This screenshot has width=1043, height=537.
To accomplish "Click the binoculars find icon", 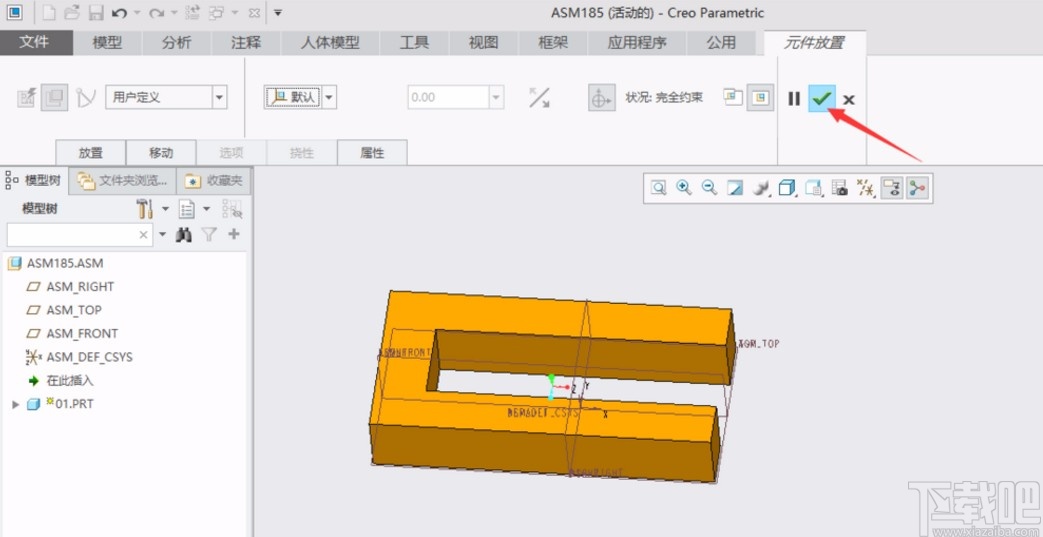I will tap(184, 234).
